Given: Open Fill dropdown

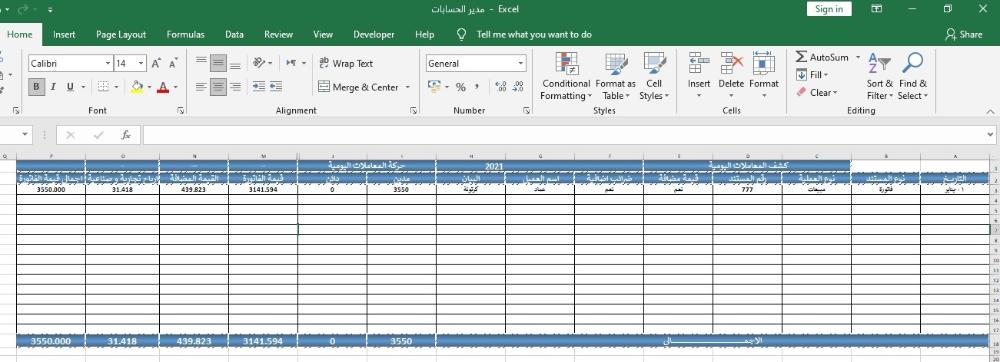Looking at the screenshot, I should 812,75.
